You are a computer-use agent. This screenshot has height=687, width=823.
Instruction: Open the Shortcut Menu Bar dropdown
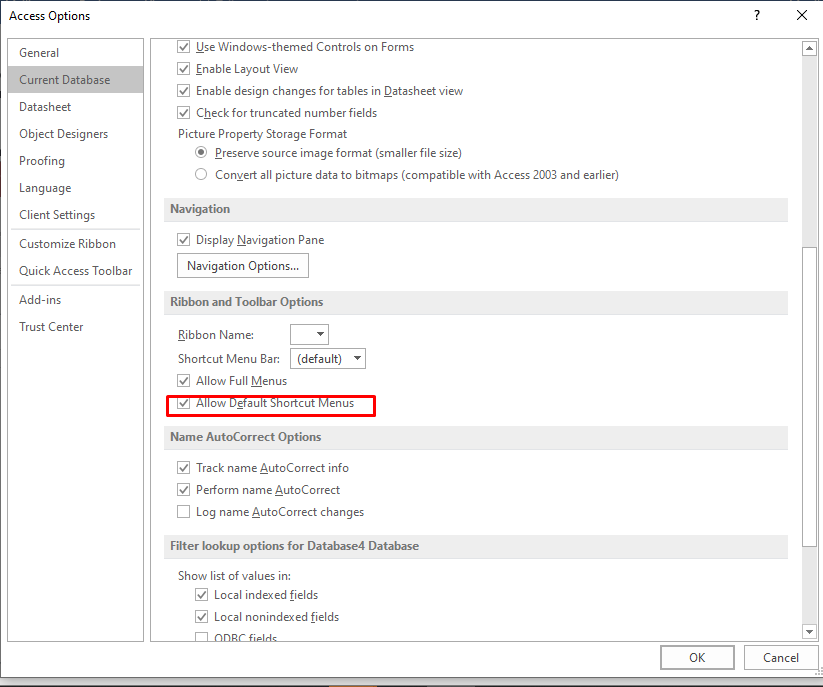click(x=328, y=358)
